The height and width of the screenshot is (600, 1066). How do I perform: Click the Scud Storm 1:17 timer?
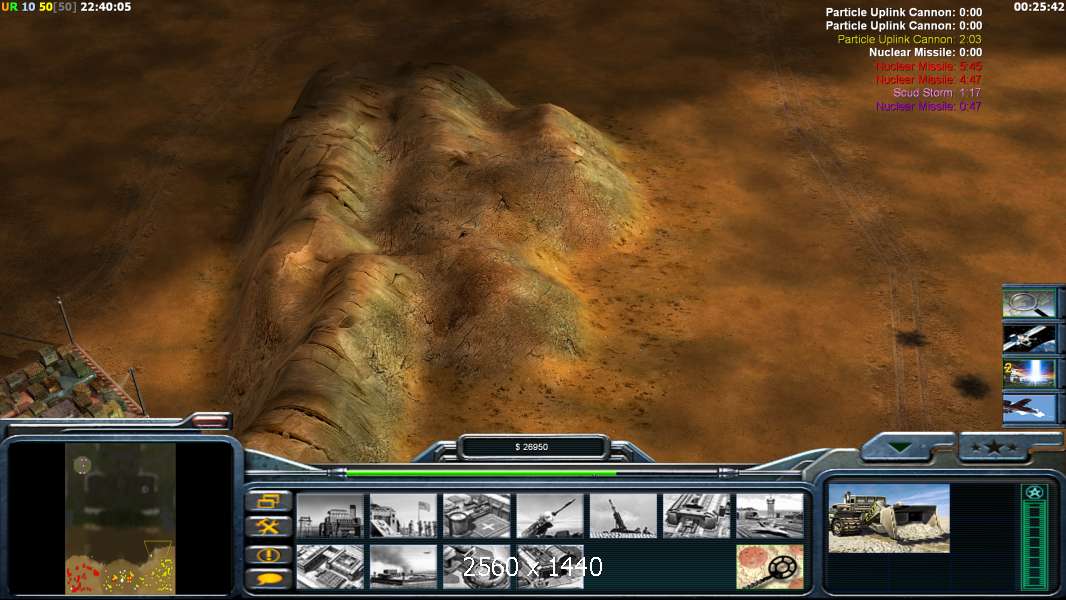(937, 92)
